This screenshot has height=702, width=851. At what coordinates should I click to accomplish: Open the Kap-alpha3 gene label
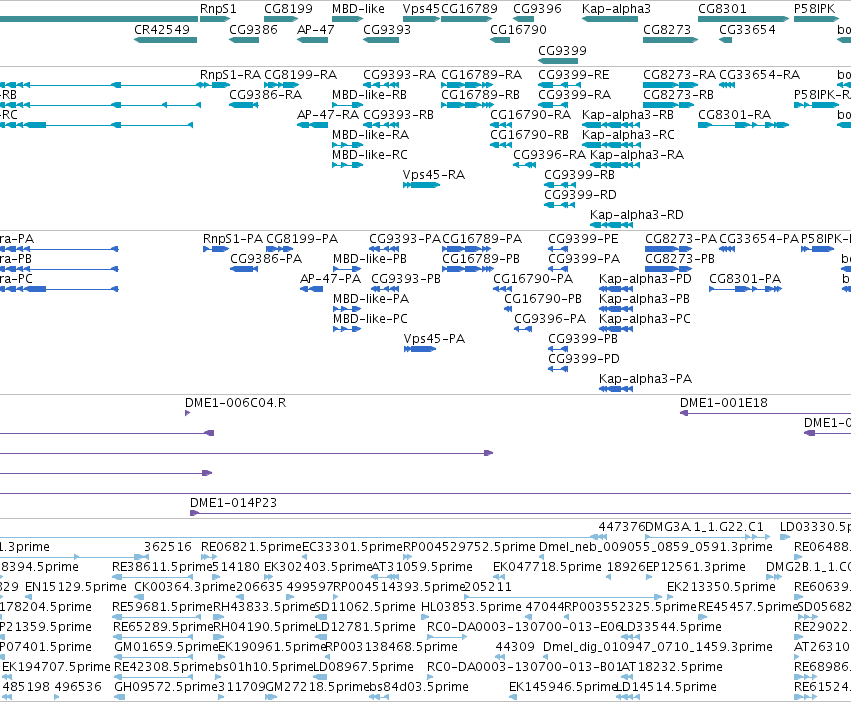(x=616, y=9)
